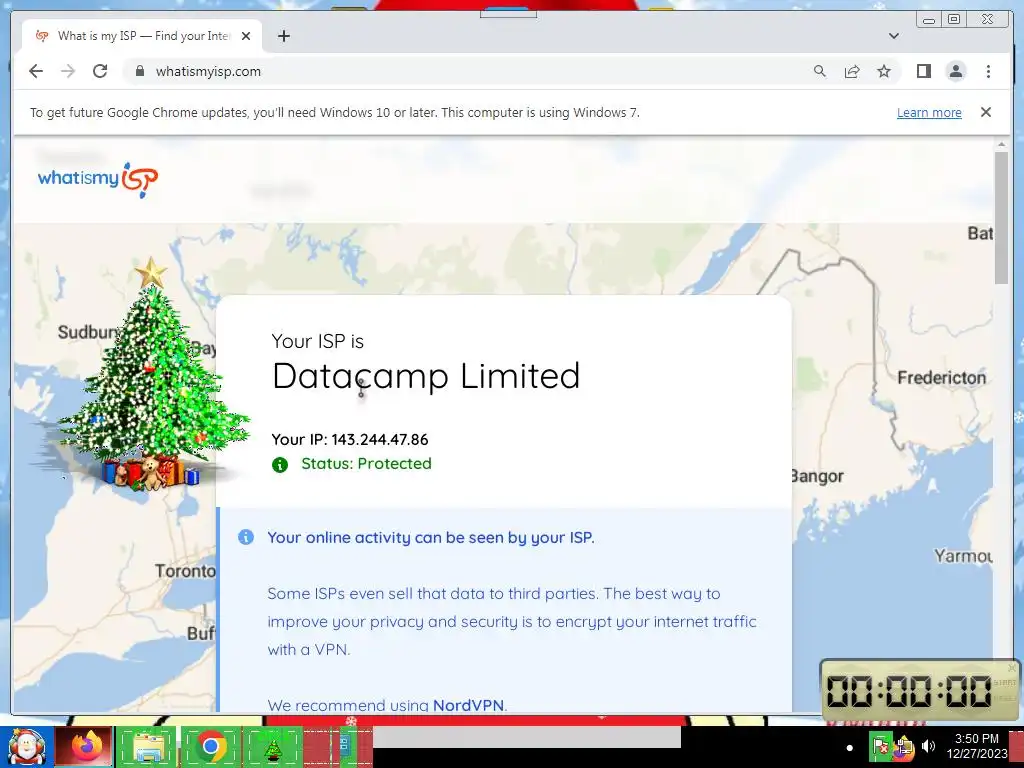The height and width of the screenshot is (768, 1024).
Task: View site info via the padlock icon
Action: pyautogui.click(x=139, y=71)
